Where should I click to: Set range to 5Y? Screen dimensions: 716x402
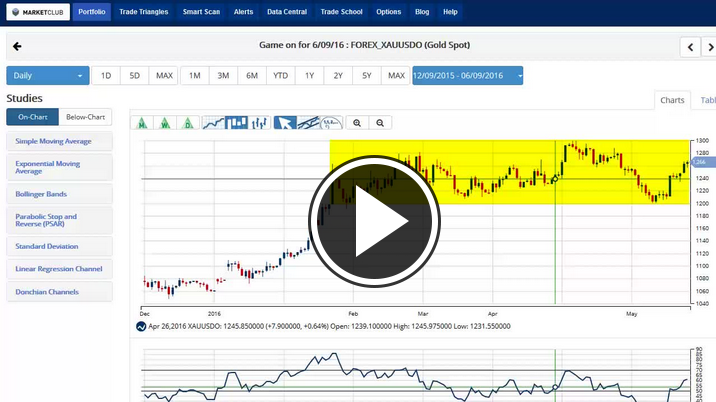click(367, 76)
